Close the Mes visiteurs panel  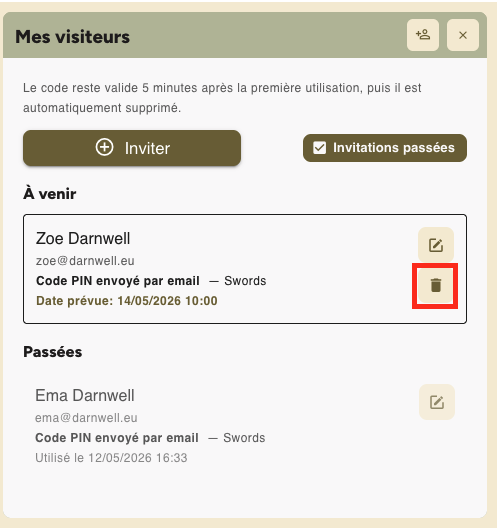[463, 35]
